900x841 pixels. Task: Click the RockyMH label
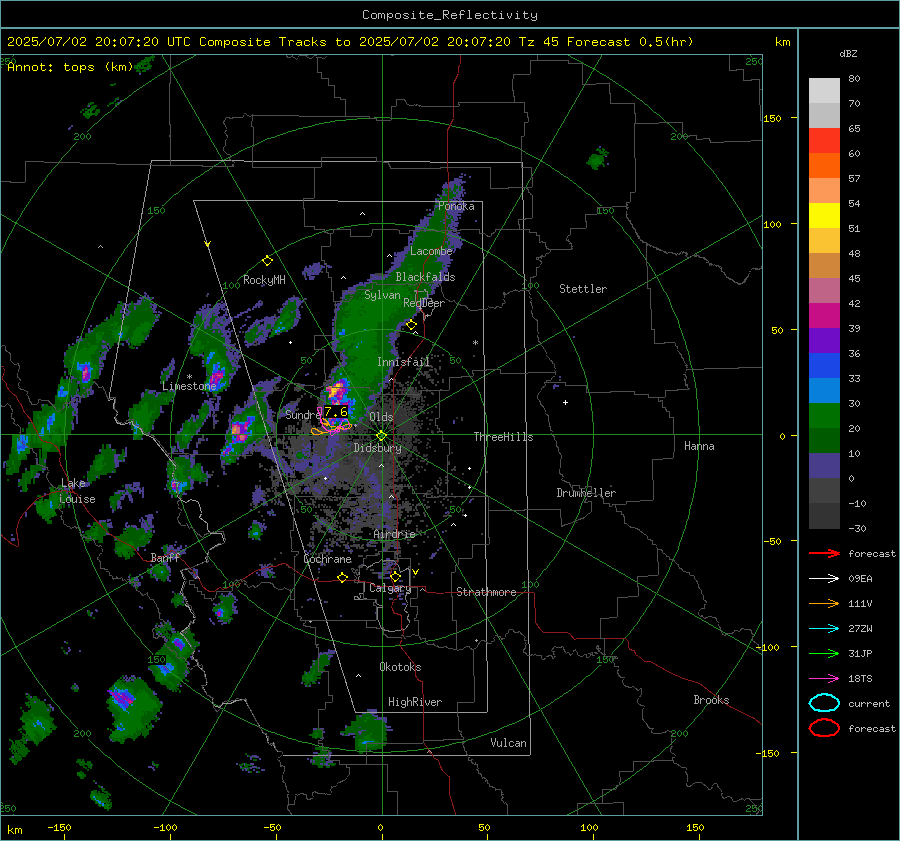click(x=264, y=280)
